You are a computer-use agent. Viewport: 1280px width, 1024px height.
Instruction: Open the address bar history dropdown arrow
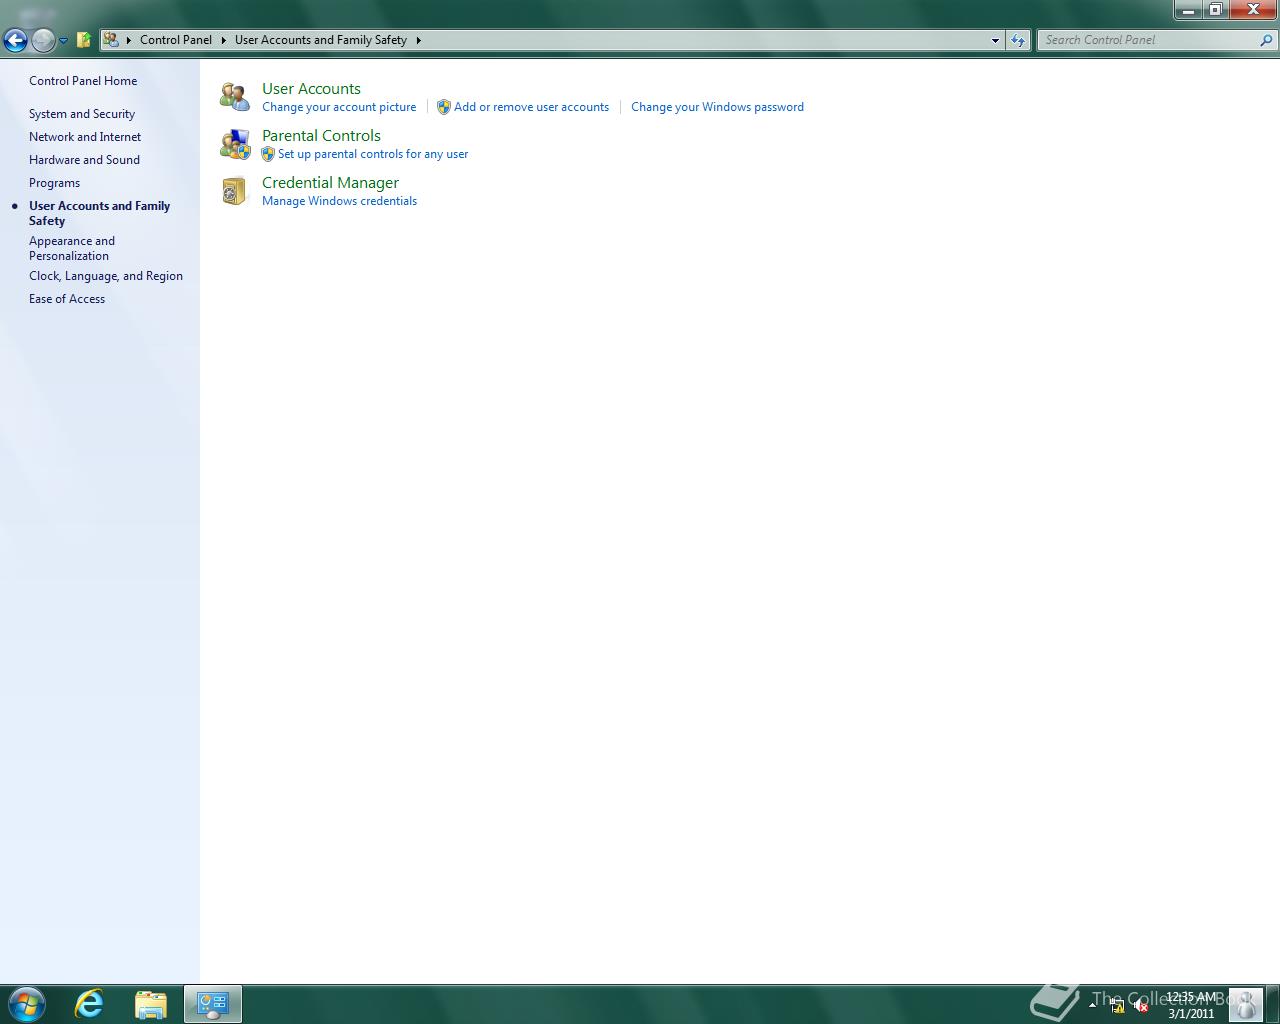coord(994,40)
